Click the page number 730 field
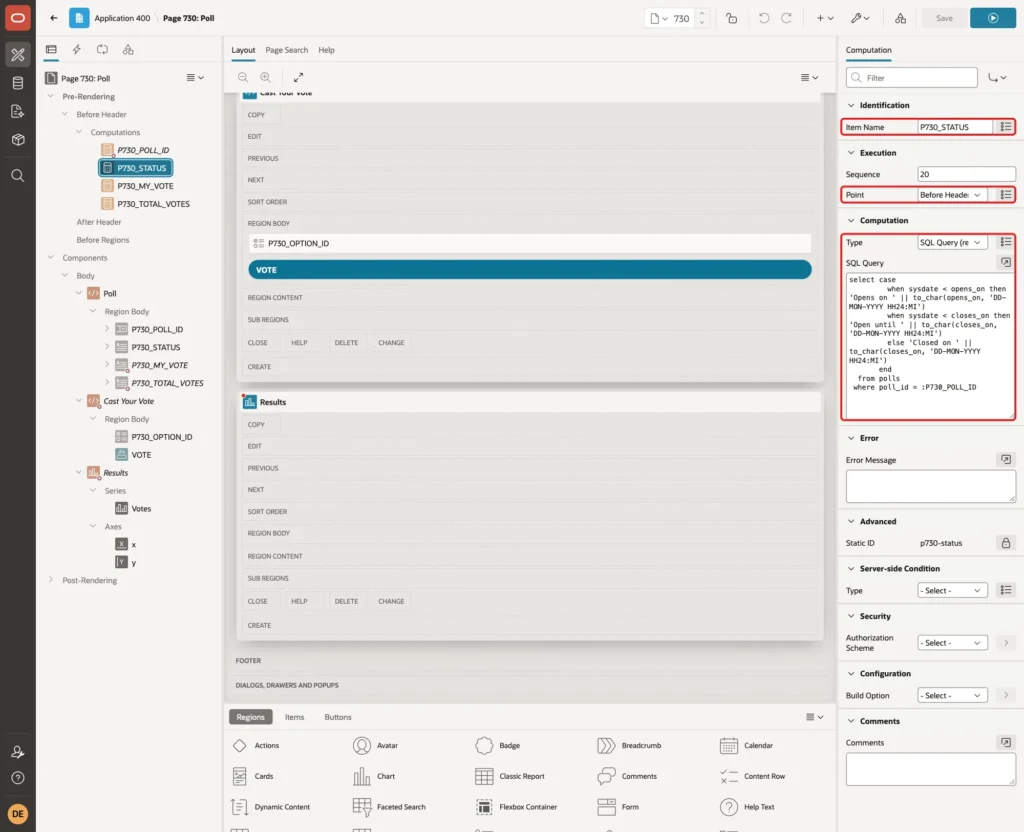The height and width of the screenshot is (832, 1024). pos(682,18)
